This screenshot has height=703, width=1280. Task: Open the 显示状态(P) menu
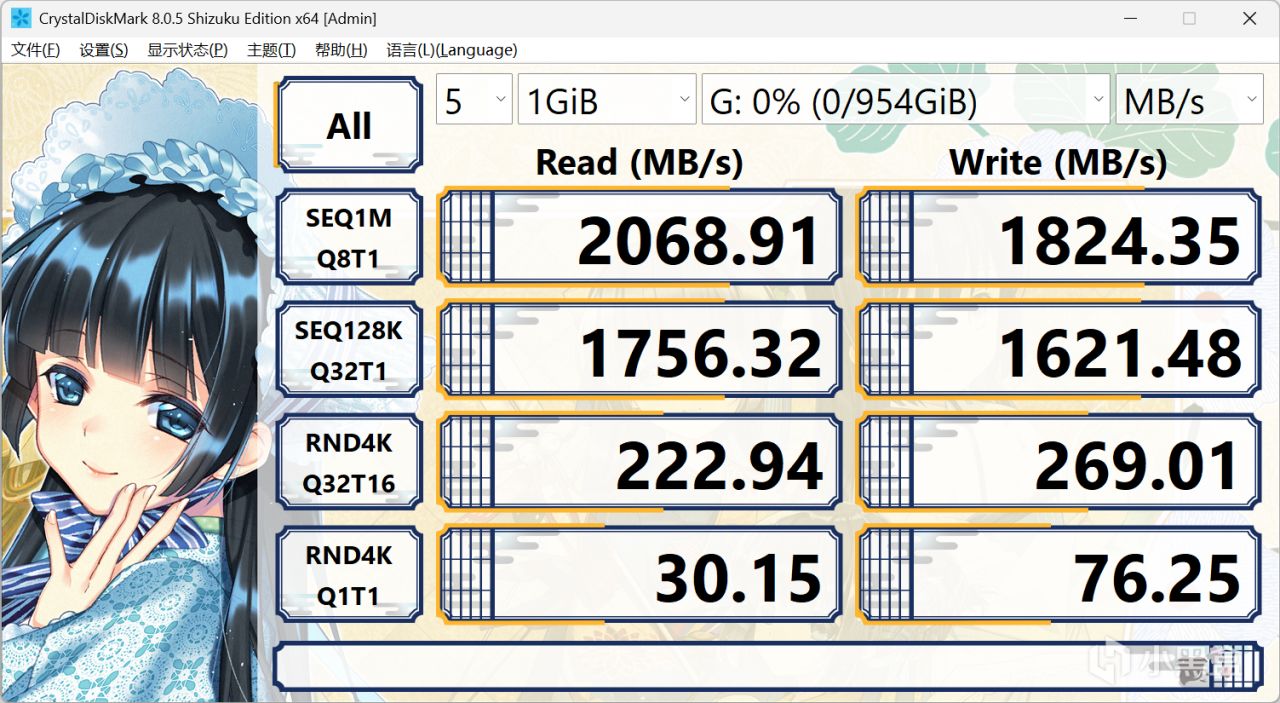[188, 50]
